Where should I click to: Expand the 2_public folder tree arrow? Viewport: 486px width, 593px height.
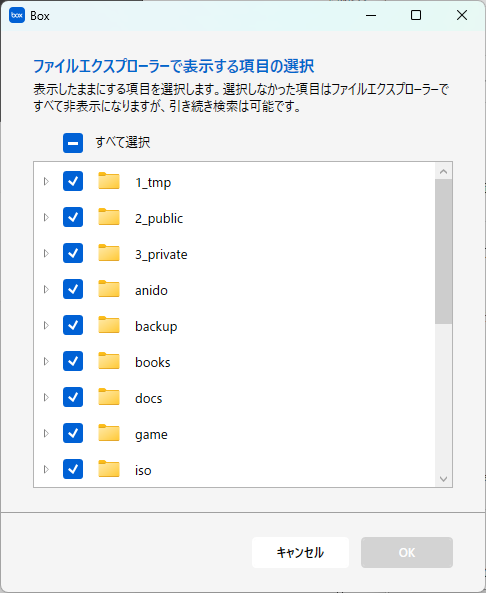click(46, 217)
